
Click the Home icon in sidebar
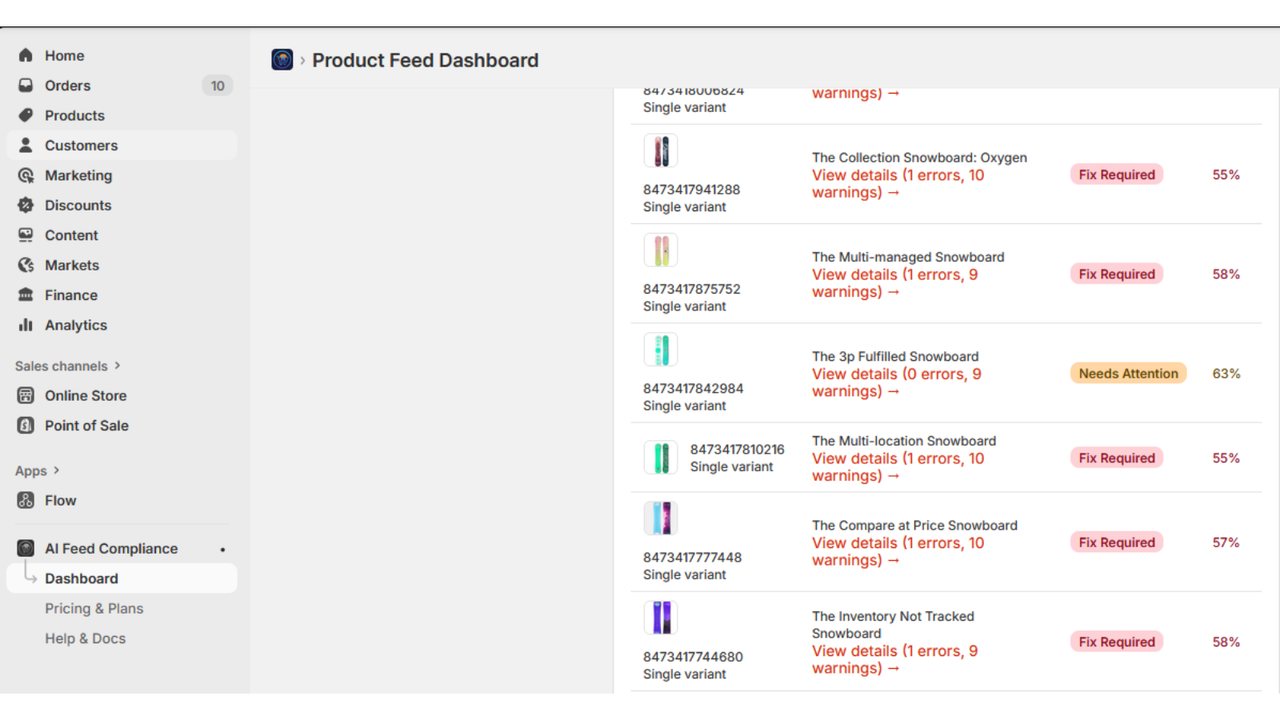pos(26,55)
